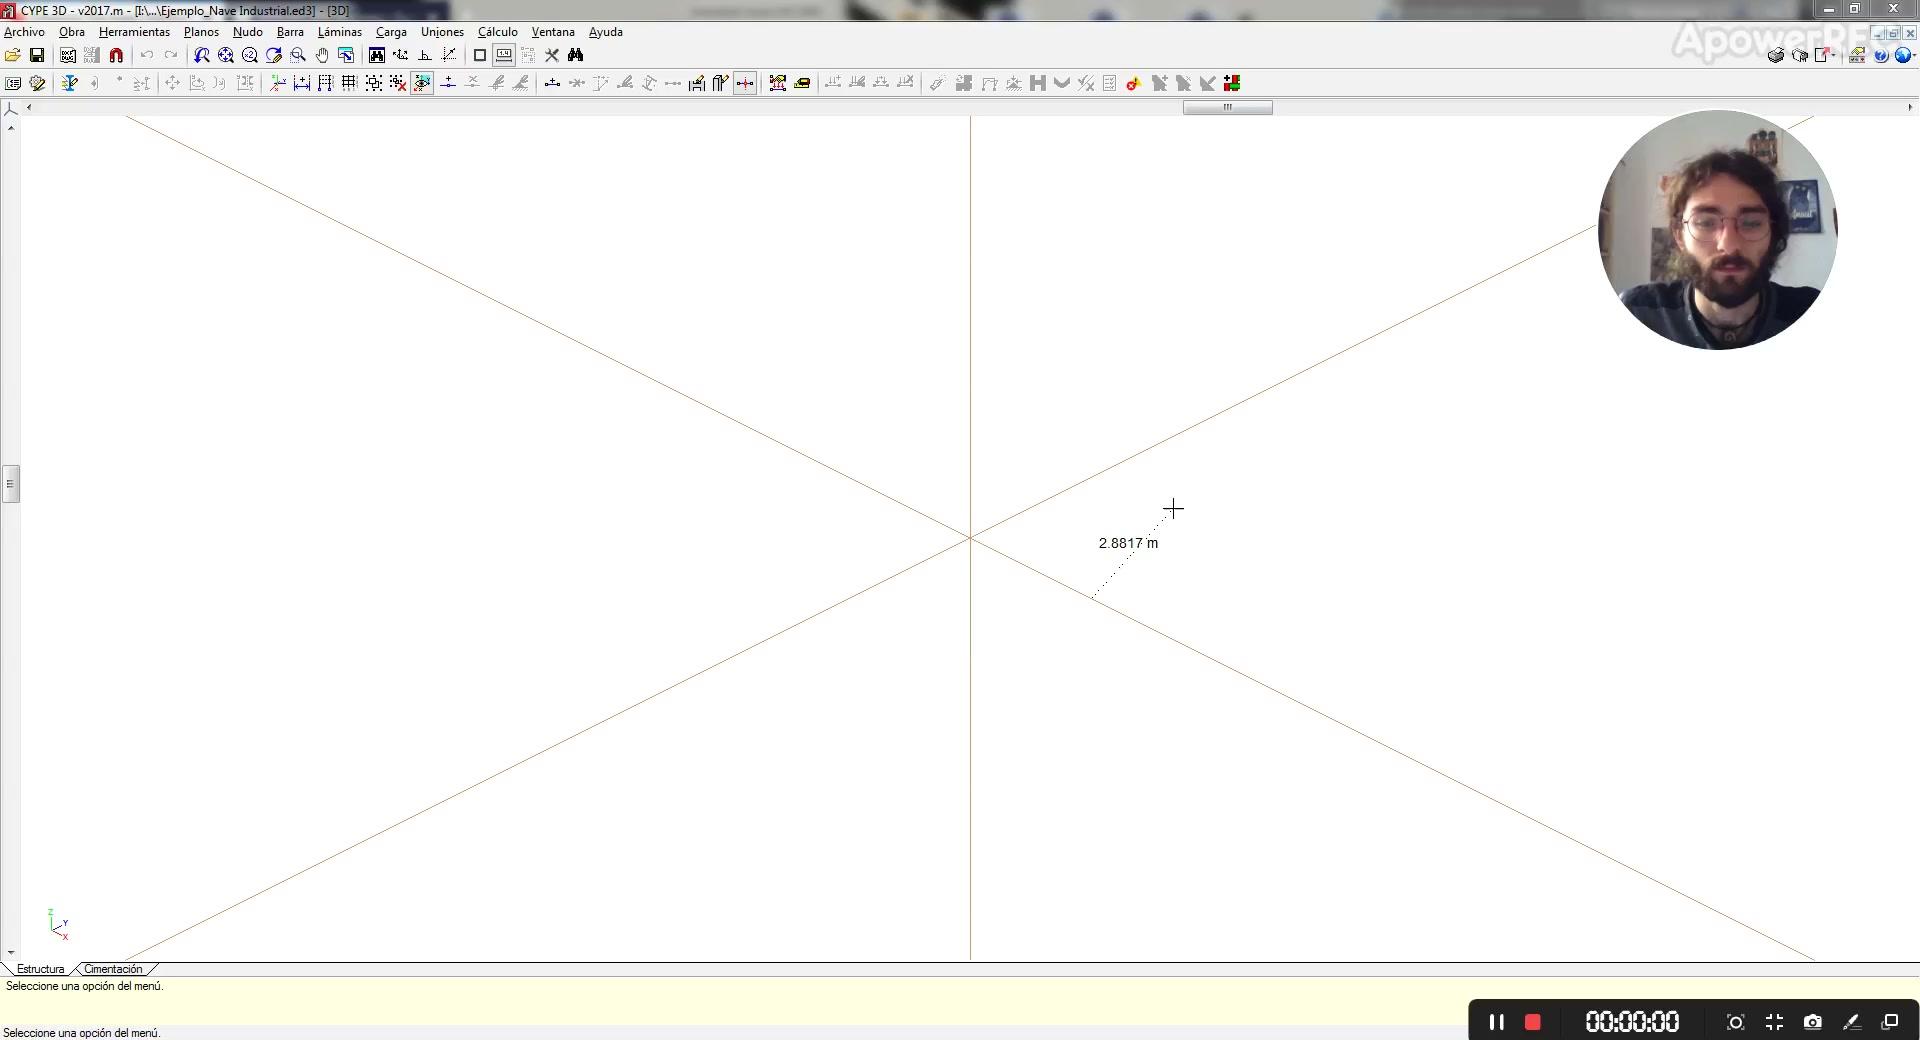Click the open file folder icon
This screenshot has height=1040, width=1920.
[13, 56]
